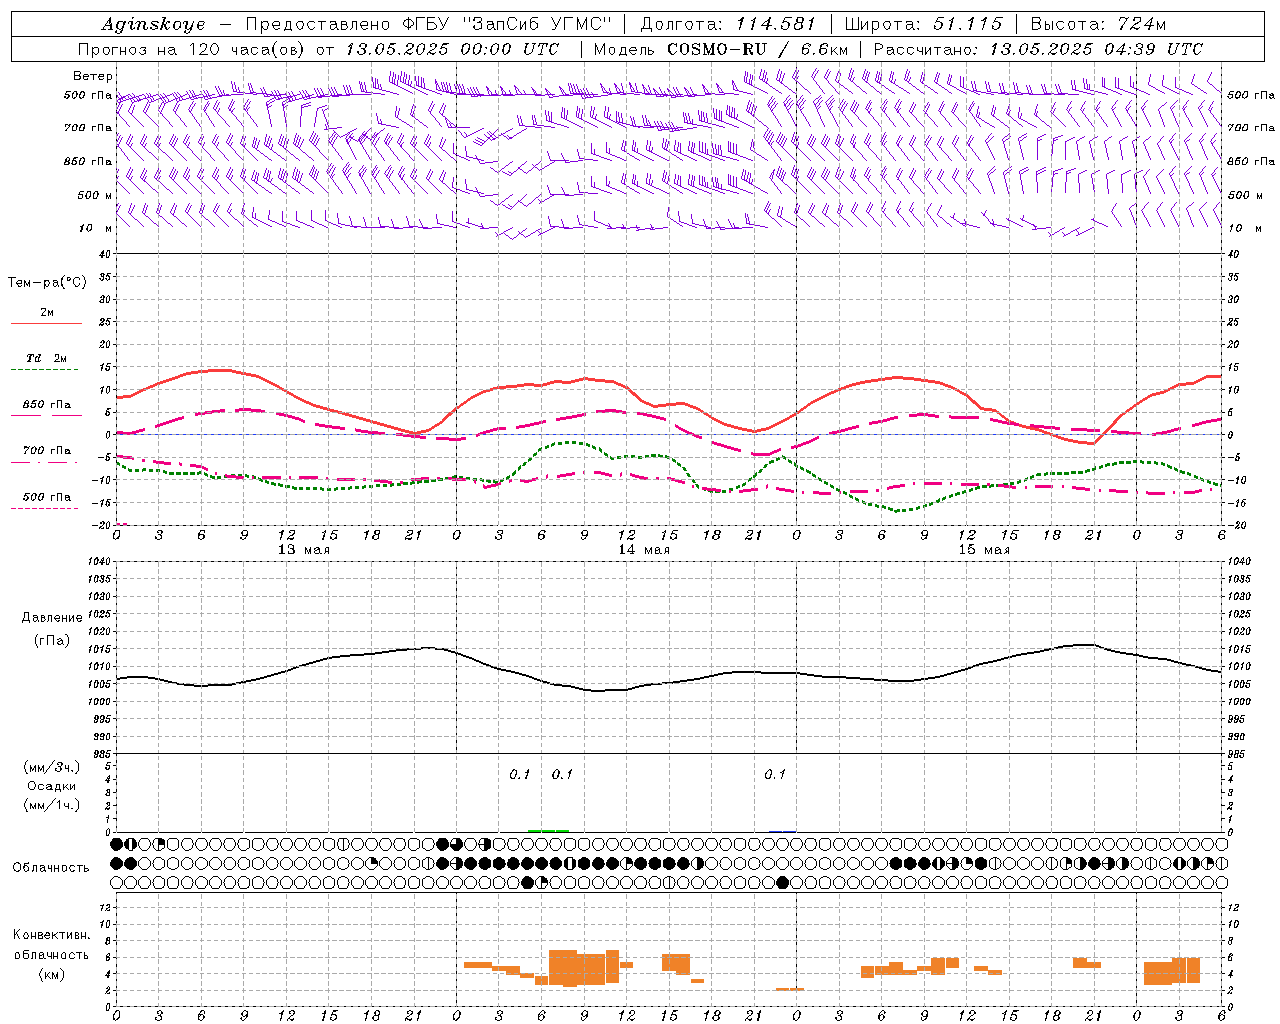Click the 'Модель COSMO-RU / 6.6км' label
The height and width of the screenshot is (1024, 1280).
point(721,49)
